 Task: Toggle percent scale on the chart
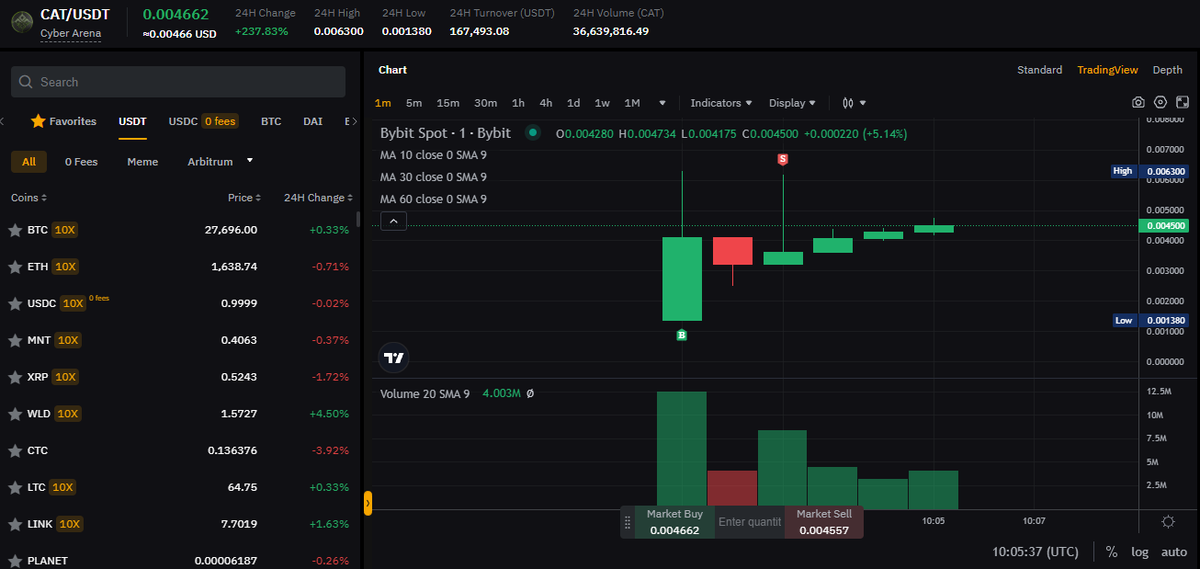tap(1112, 551)
